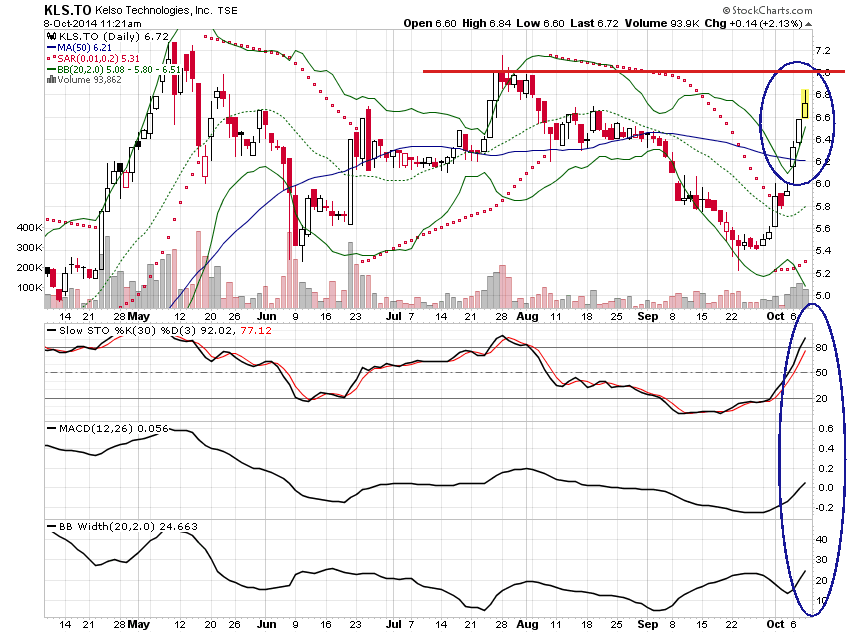The height and width of the screenshot is (633, 850).
Task: Click the Chg +0.14 (+2.13%) value
Action: click(754, 23)
